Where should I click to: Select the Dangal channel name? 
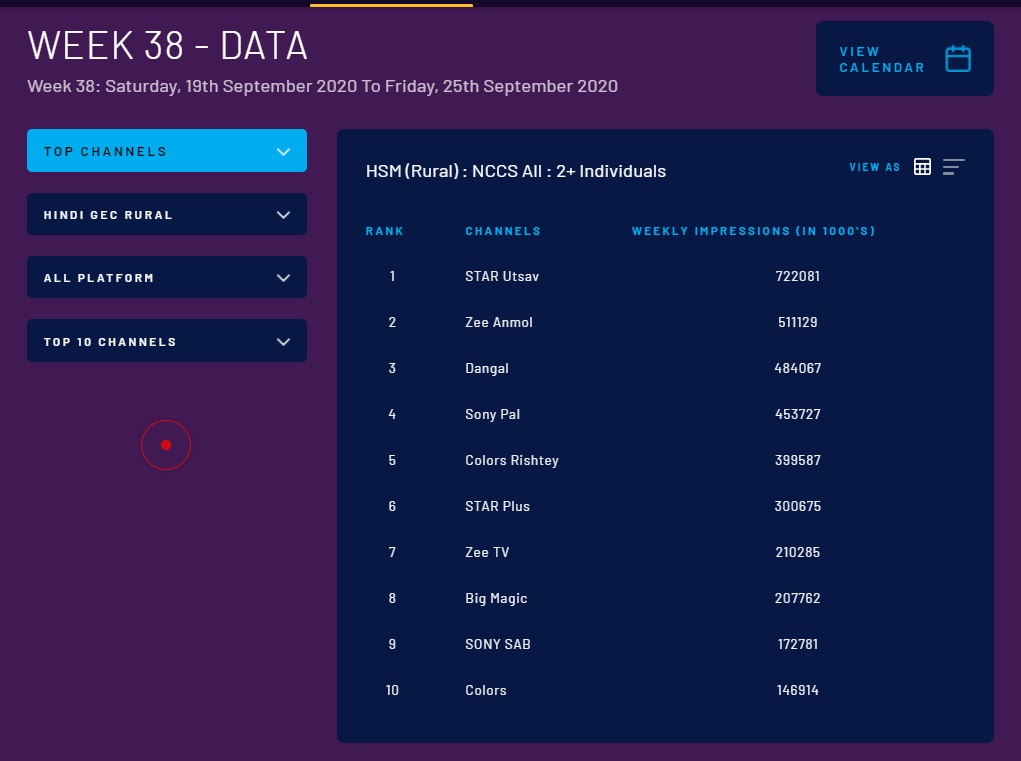(x=487, y=368)
